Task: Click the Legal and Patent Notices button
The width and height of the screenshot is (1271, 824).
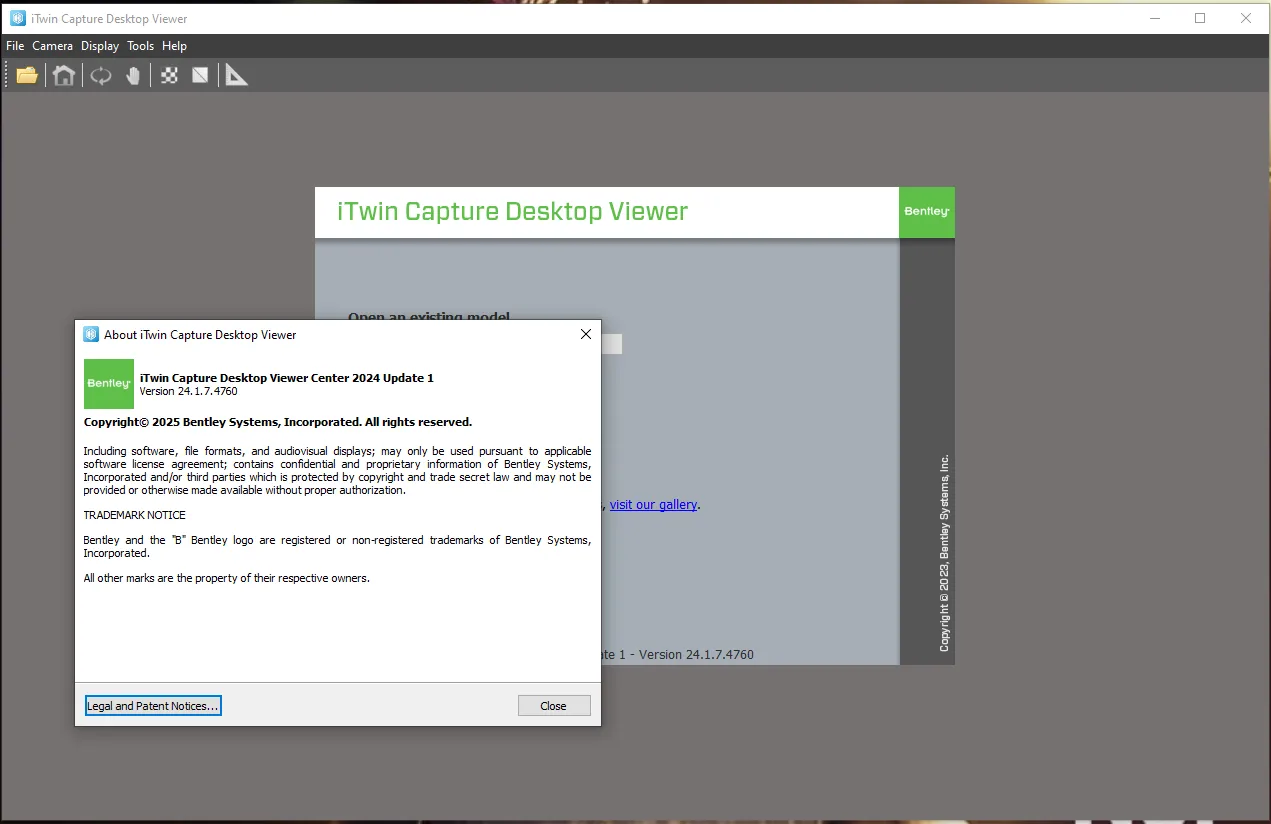Action: tap(153, 706)
